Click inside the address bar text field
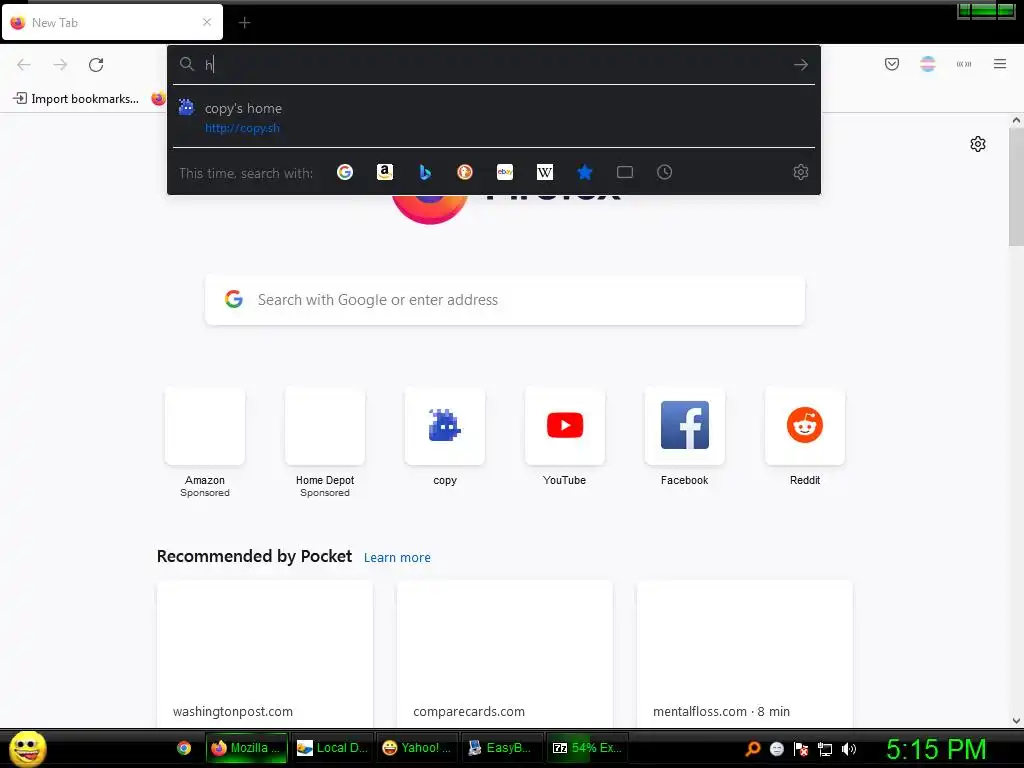This screenshot has width=1024, height=768. (x=496, y=65)
